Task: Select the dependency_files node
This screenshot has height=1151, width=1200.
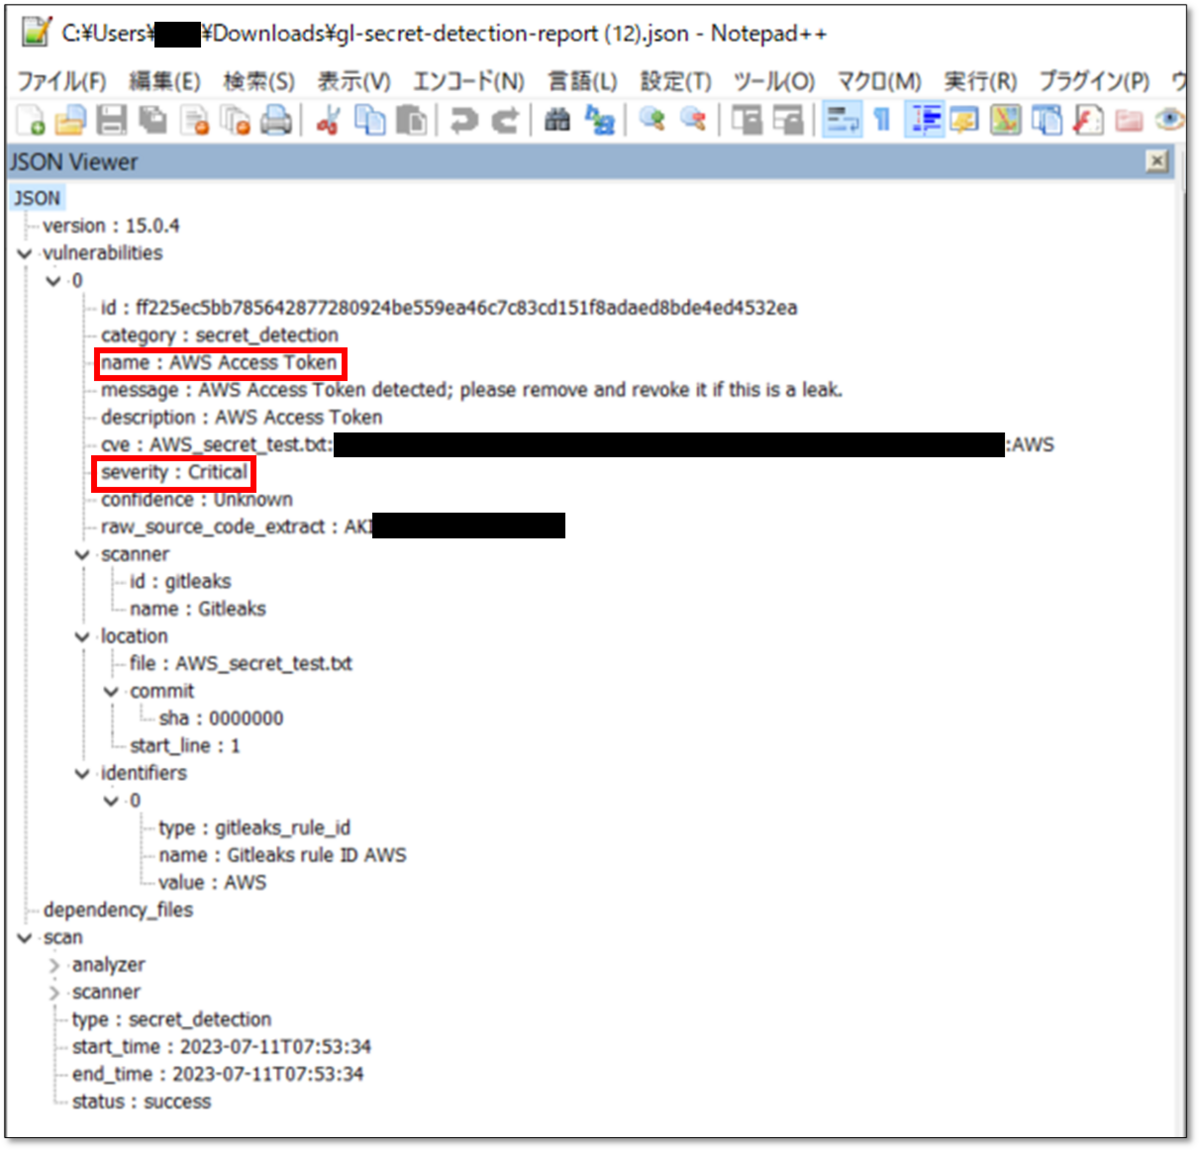Action: point(118,910)
